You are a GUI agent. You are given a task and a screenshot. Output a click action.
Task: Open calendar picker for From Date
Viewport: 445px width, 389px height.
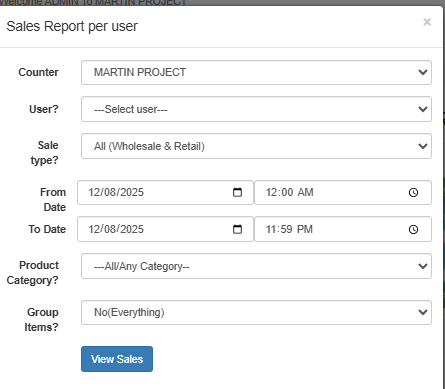click(237, 192)
